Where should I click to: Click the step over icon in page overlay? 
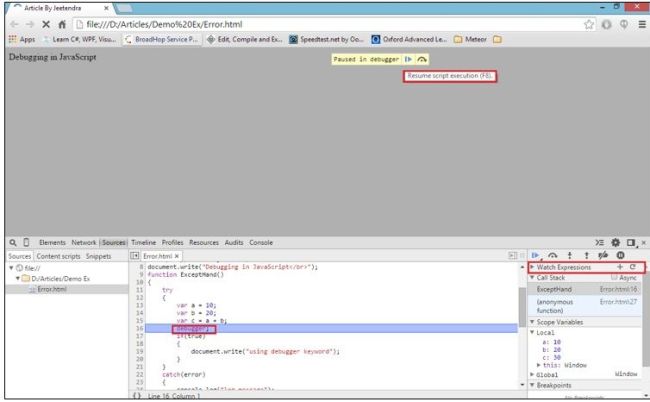click(422, 59)
